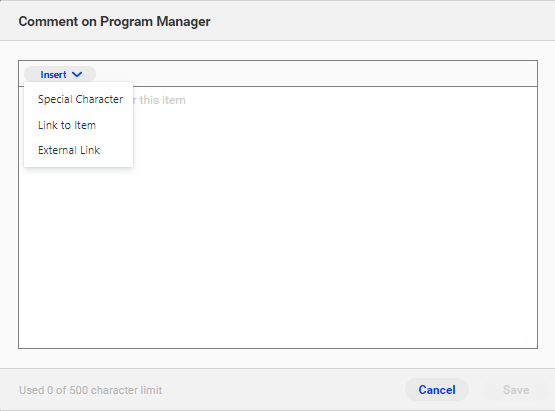Collapse the Insert dropdown button
The height and width of the screenshot is (411, 555).
[x=60, y=74]
